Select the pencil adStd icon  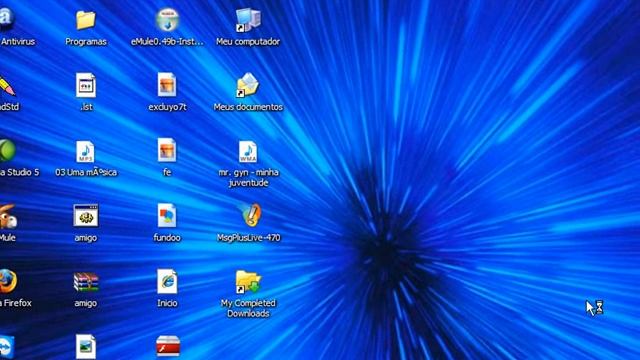point(7,86)
